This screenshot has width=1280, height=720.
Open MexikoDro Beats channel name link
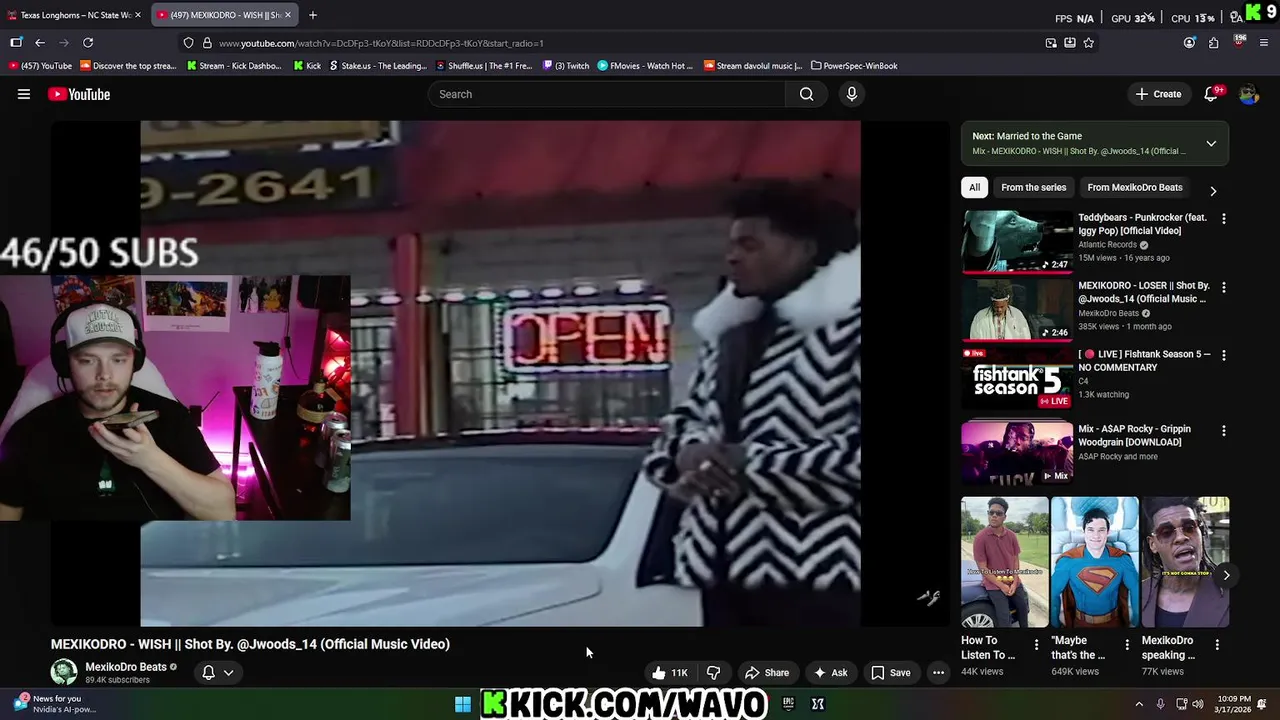click(x=126, y=667)
